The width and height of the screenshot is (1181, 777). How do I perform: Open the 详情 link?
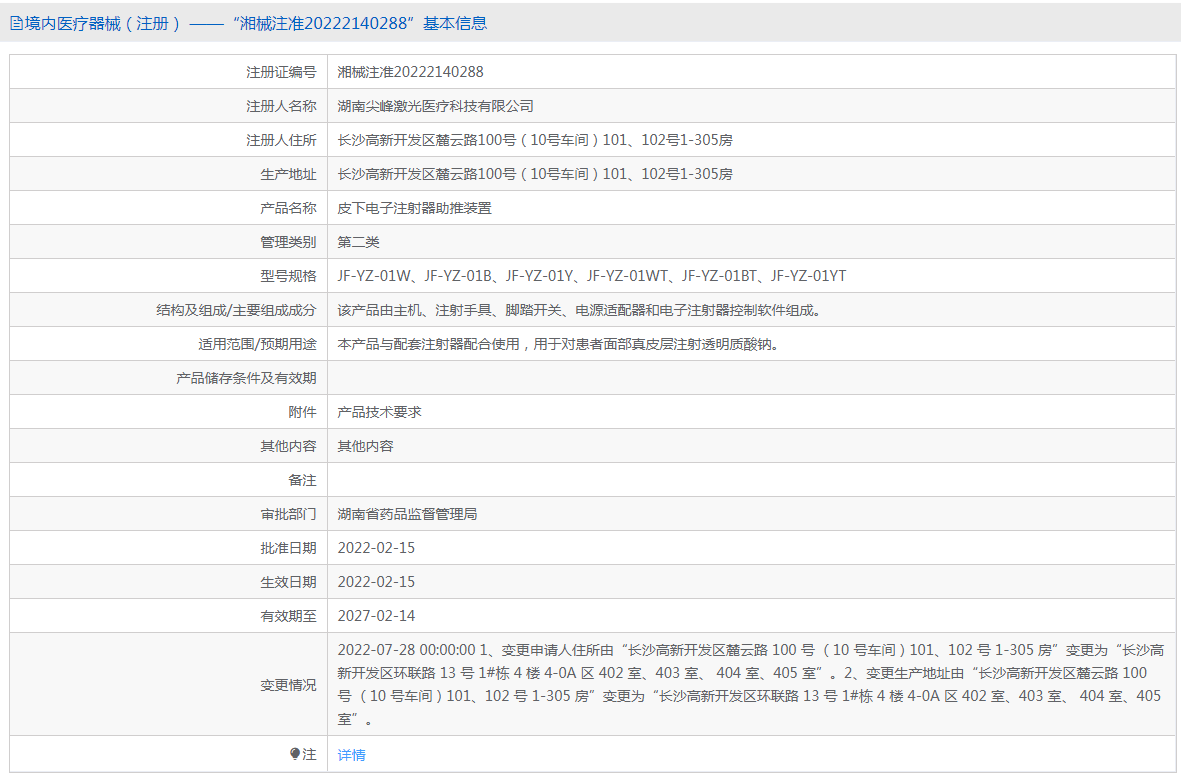352,754
